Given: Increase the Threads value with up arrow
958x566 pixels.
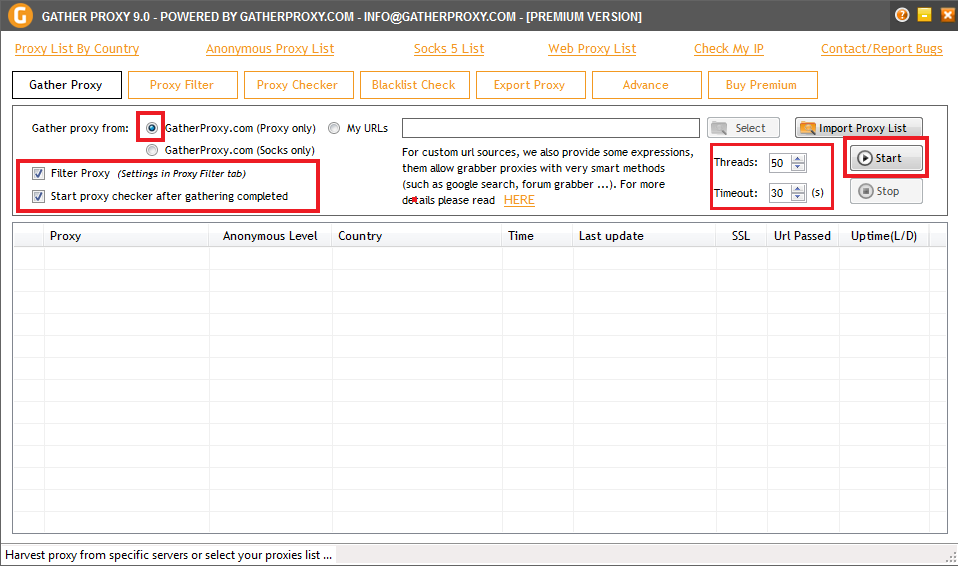Looking at the screenshot, I should point(798,159).
